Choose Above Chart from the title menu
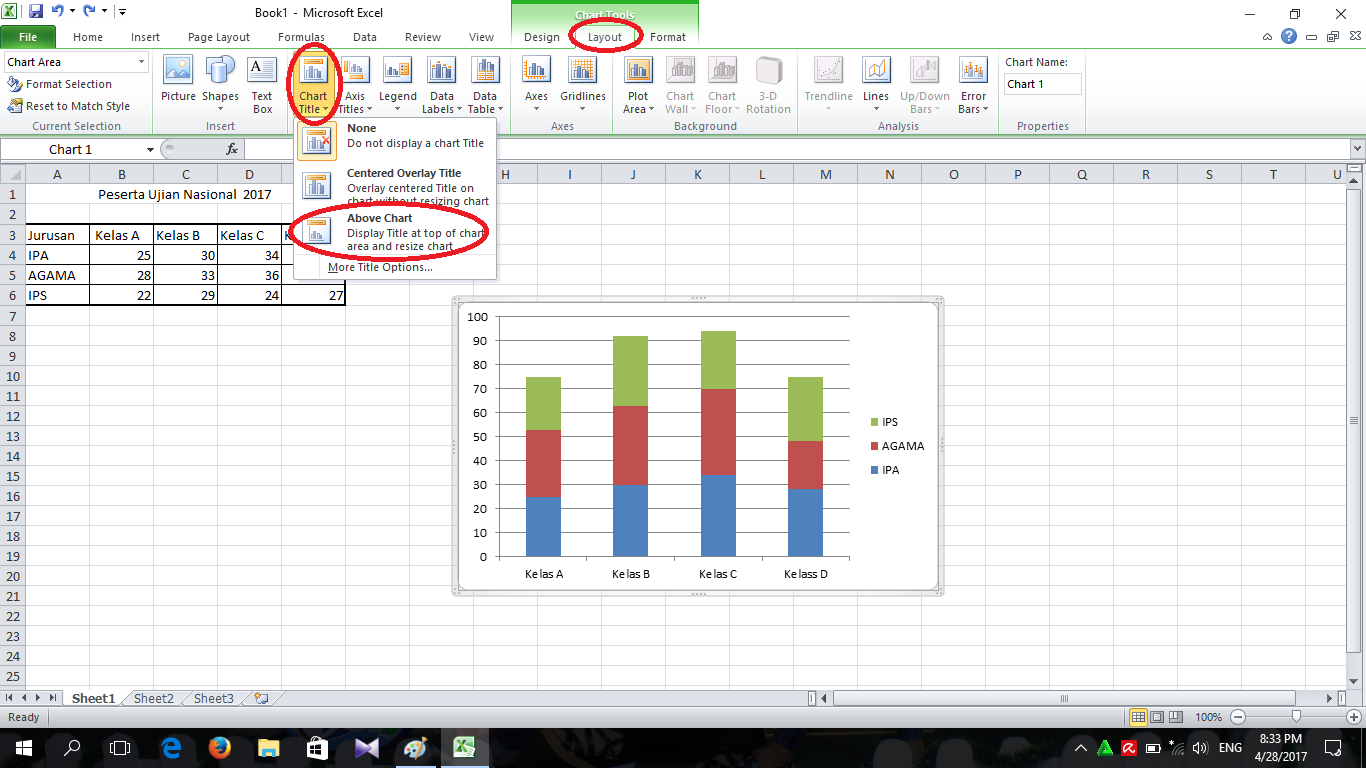 pos(390,230)
